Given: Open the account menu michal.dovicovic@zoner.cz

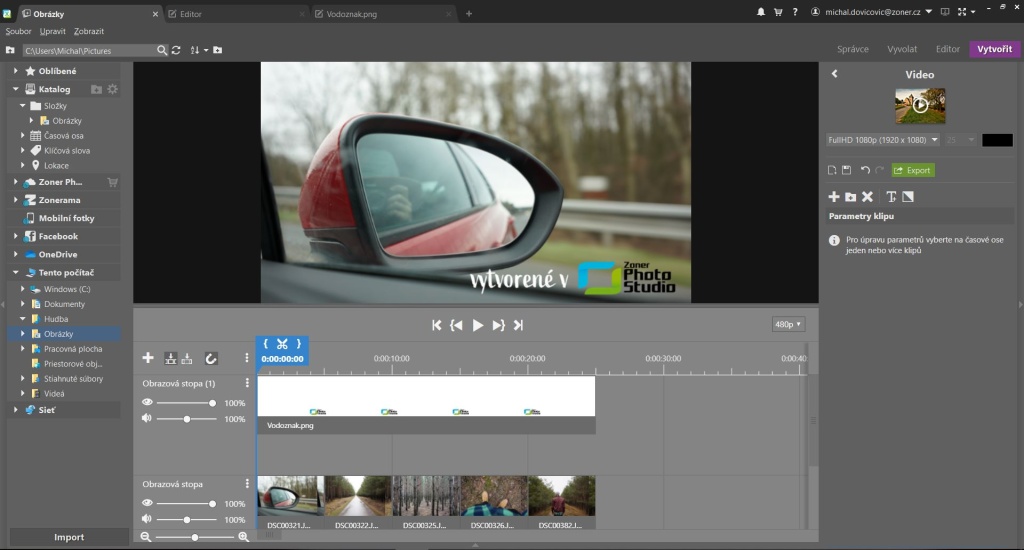Looking at the screenshot, I should coord(872,12).
